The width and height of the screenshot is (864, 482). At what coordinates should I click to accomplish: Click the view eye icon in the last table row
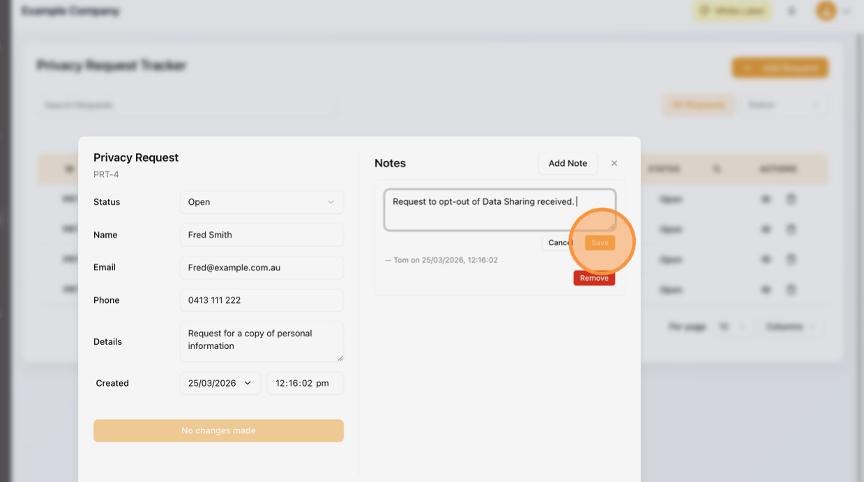(x=766, y=289)
